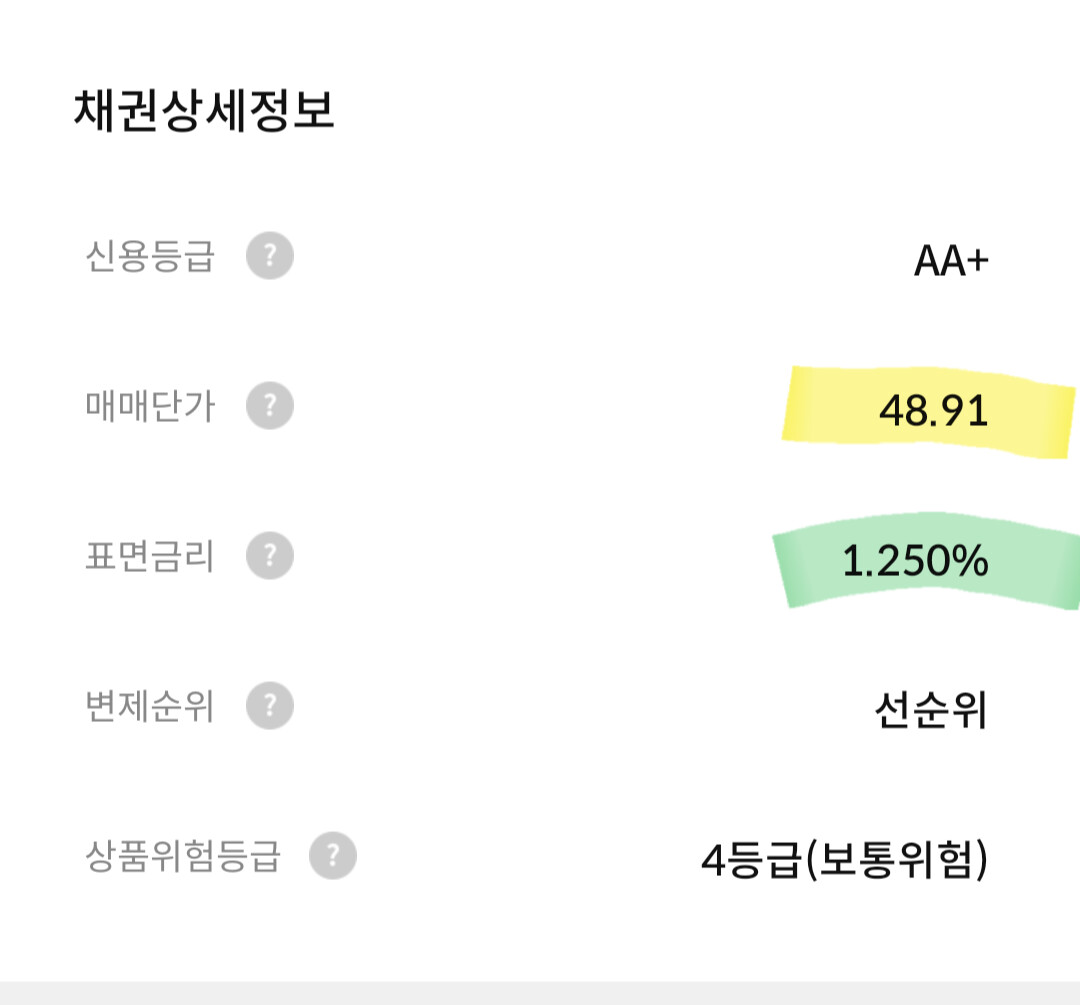Show 변제순위 help information

click(270, 707)
